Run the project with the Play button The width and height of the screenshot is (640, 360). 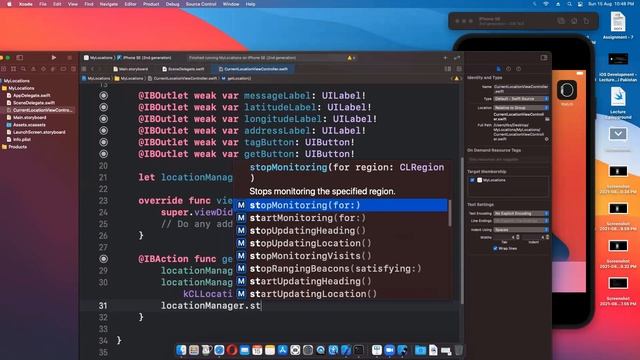click(x=54, y=58)
